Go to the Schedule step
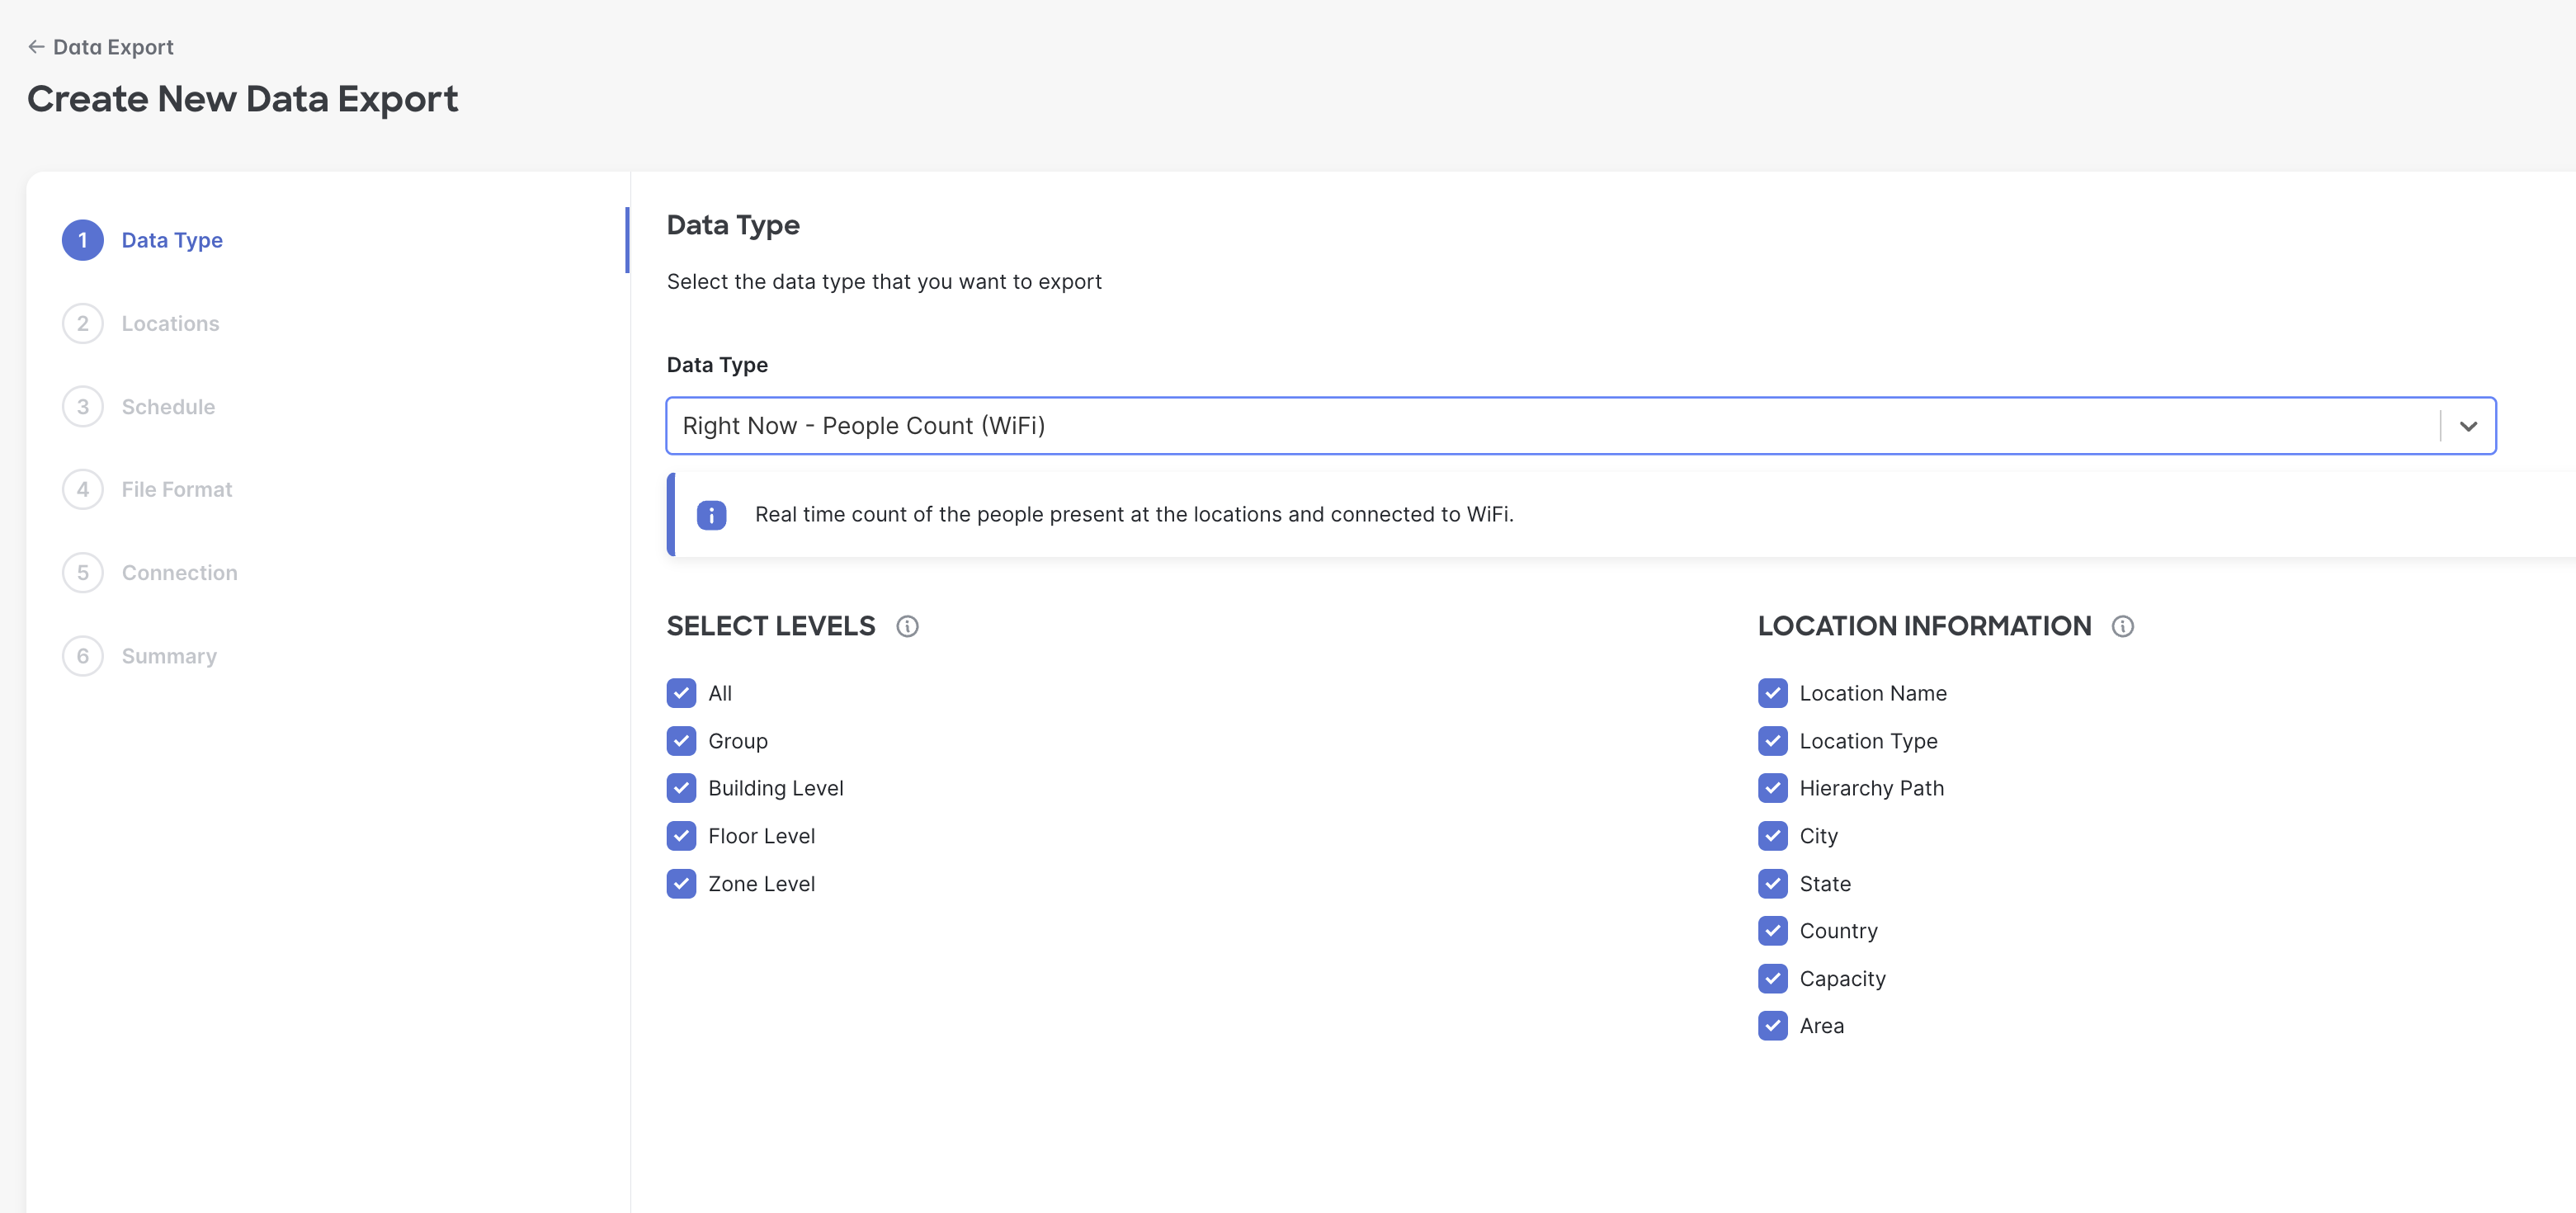The height and width of the screenshot is (1213, 2576). pyautogui.click(x=168, y=407)
